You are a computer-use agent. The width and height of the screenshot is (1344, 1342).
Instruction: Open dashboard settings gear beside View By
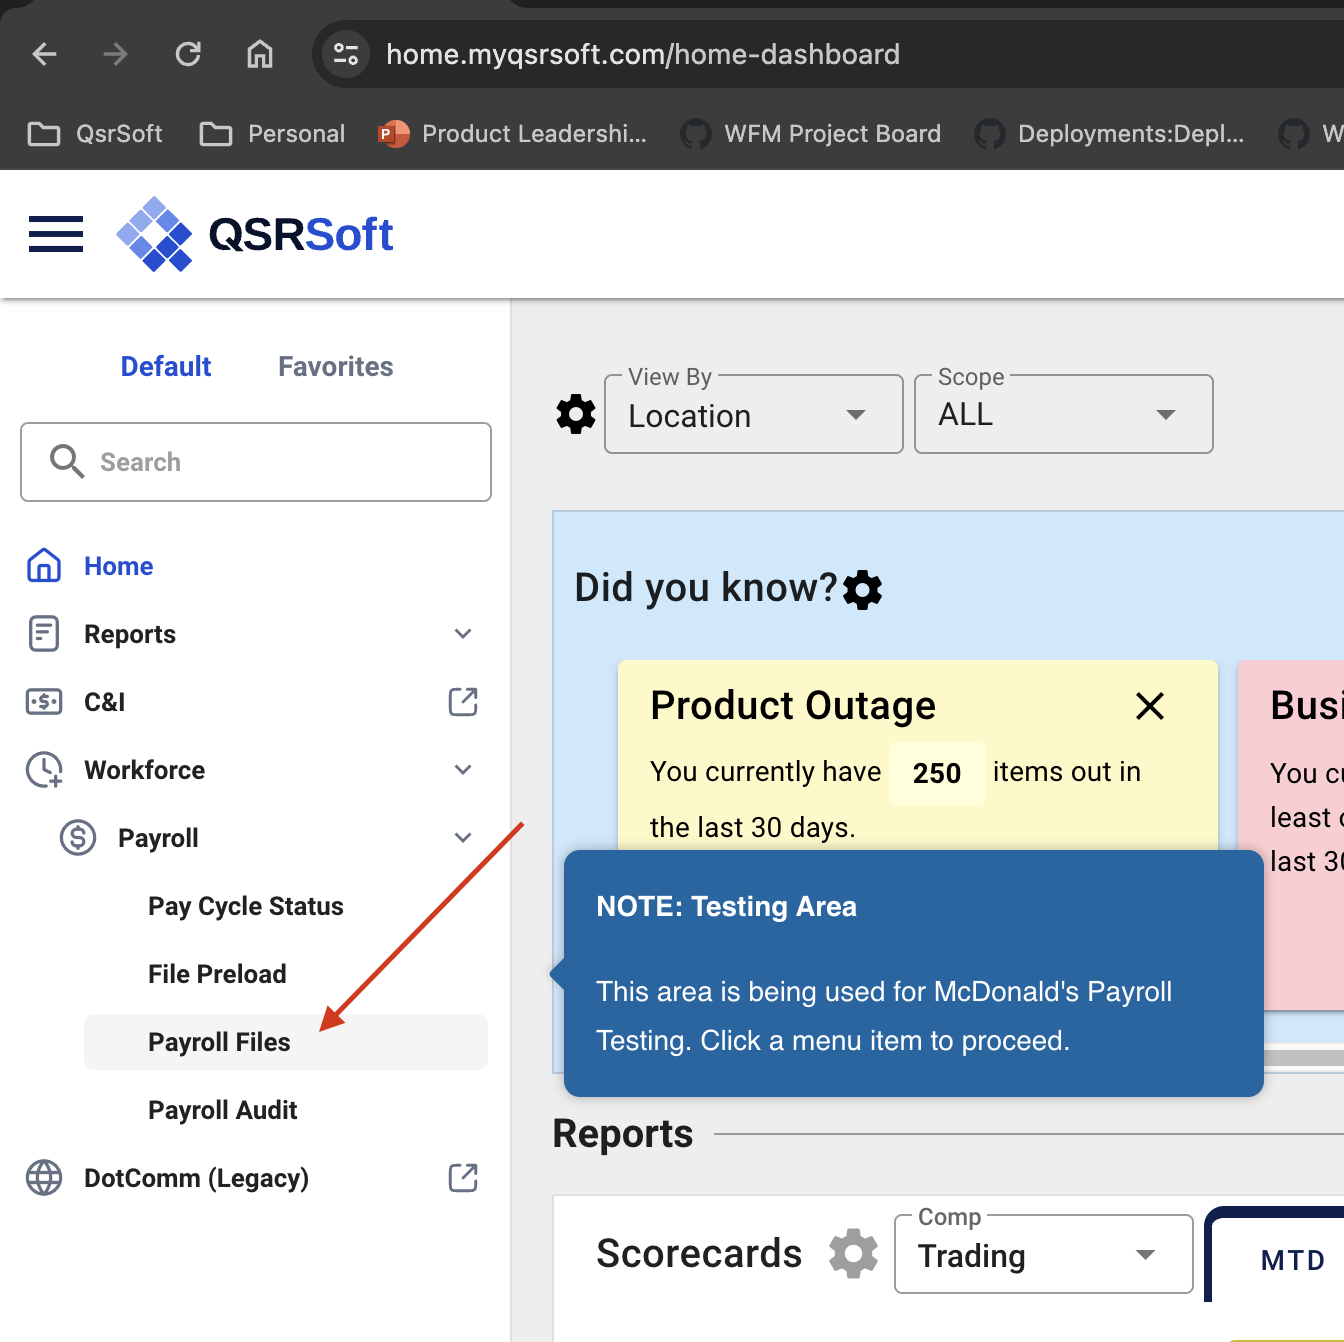pyautogui.click(x=576, y=414)
